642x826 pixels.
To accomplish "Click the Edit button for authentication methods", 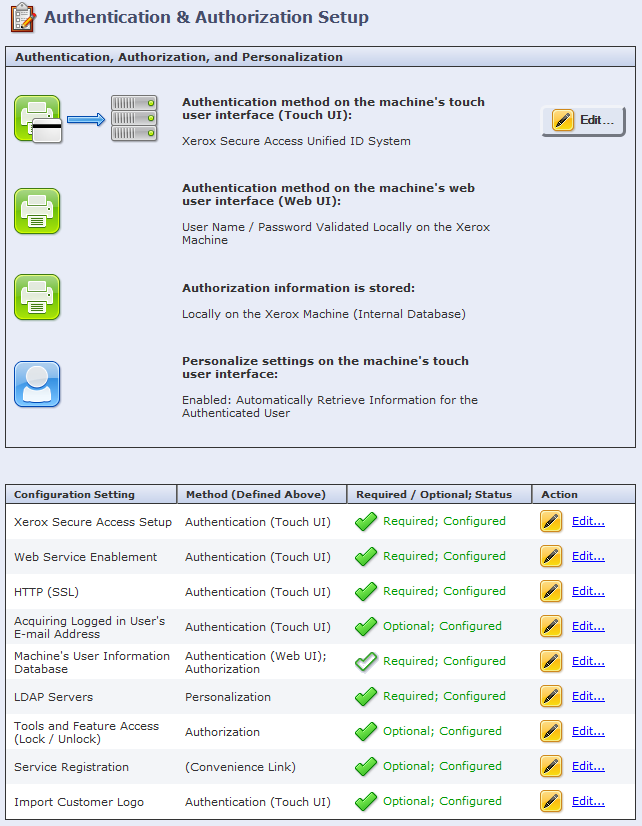I will coord(583,120).
